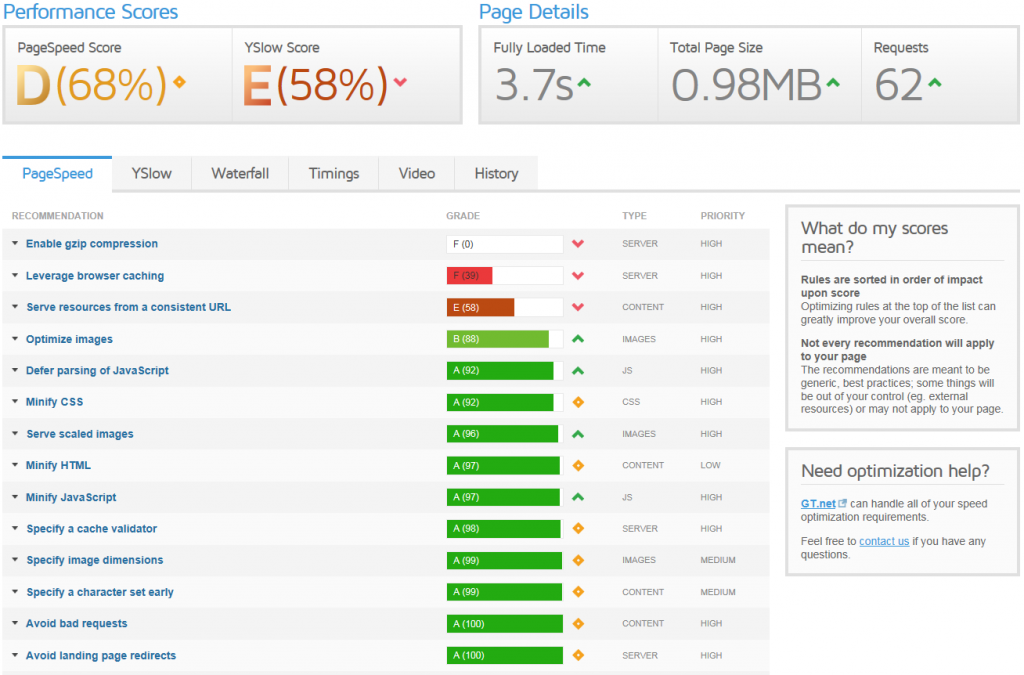This screenshot has width=1024, height=675.
Task: Click the LOW priority value in Minify HTML row
Action: [711, 465]
